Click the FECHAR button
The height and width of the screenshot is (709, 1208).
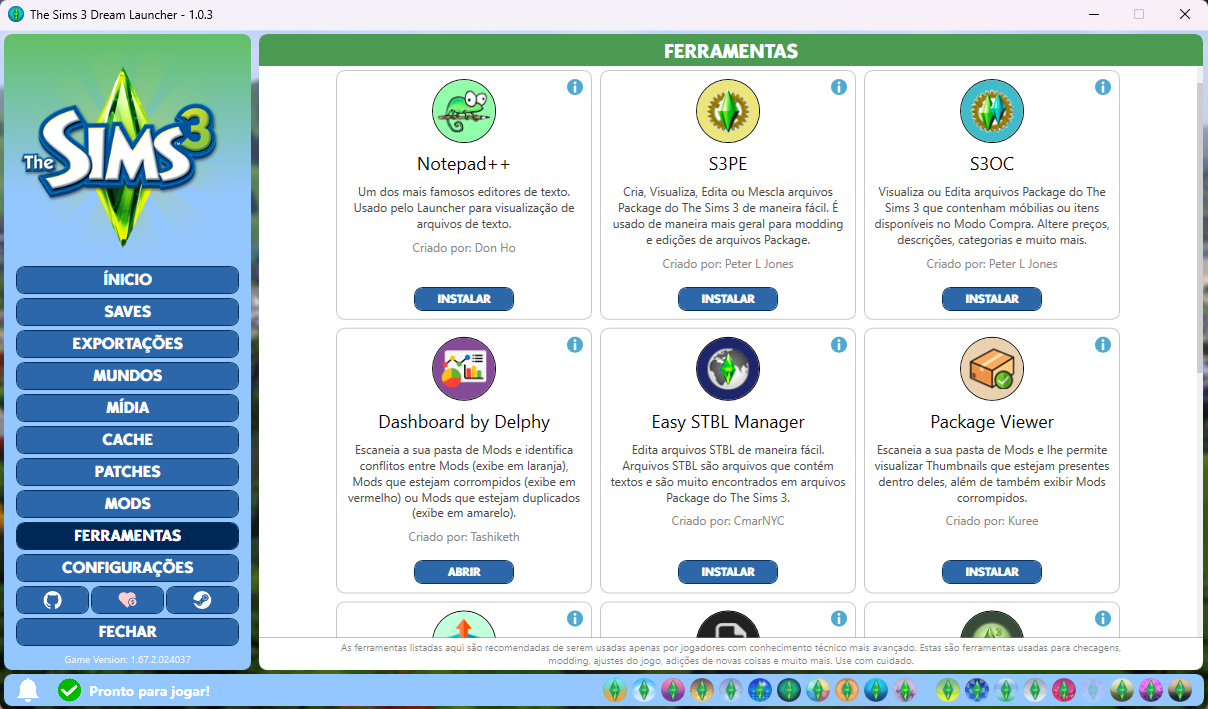tap(127, 632)
